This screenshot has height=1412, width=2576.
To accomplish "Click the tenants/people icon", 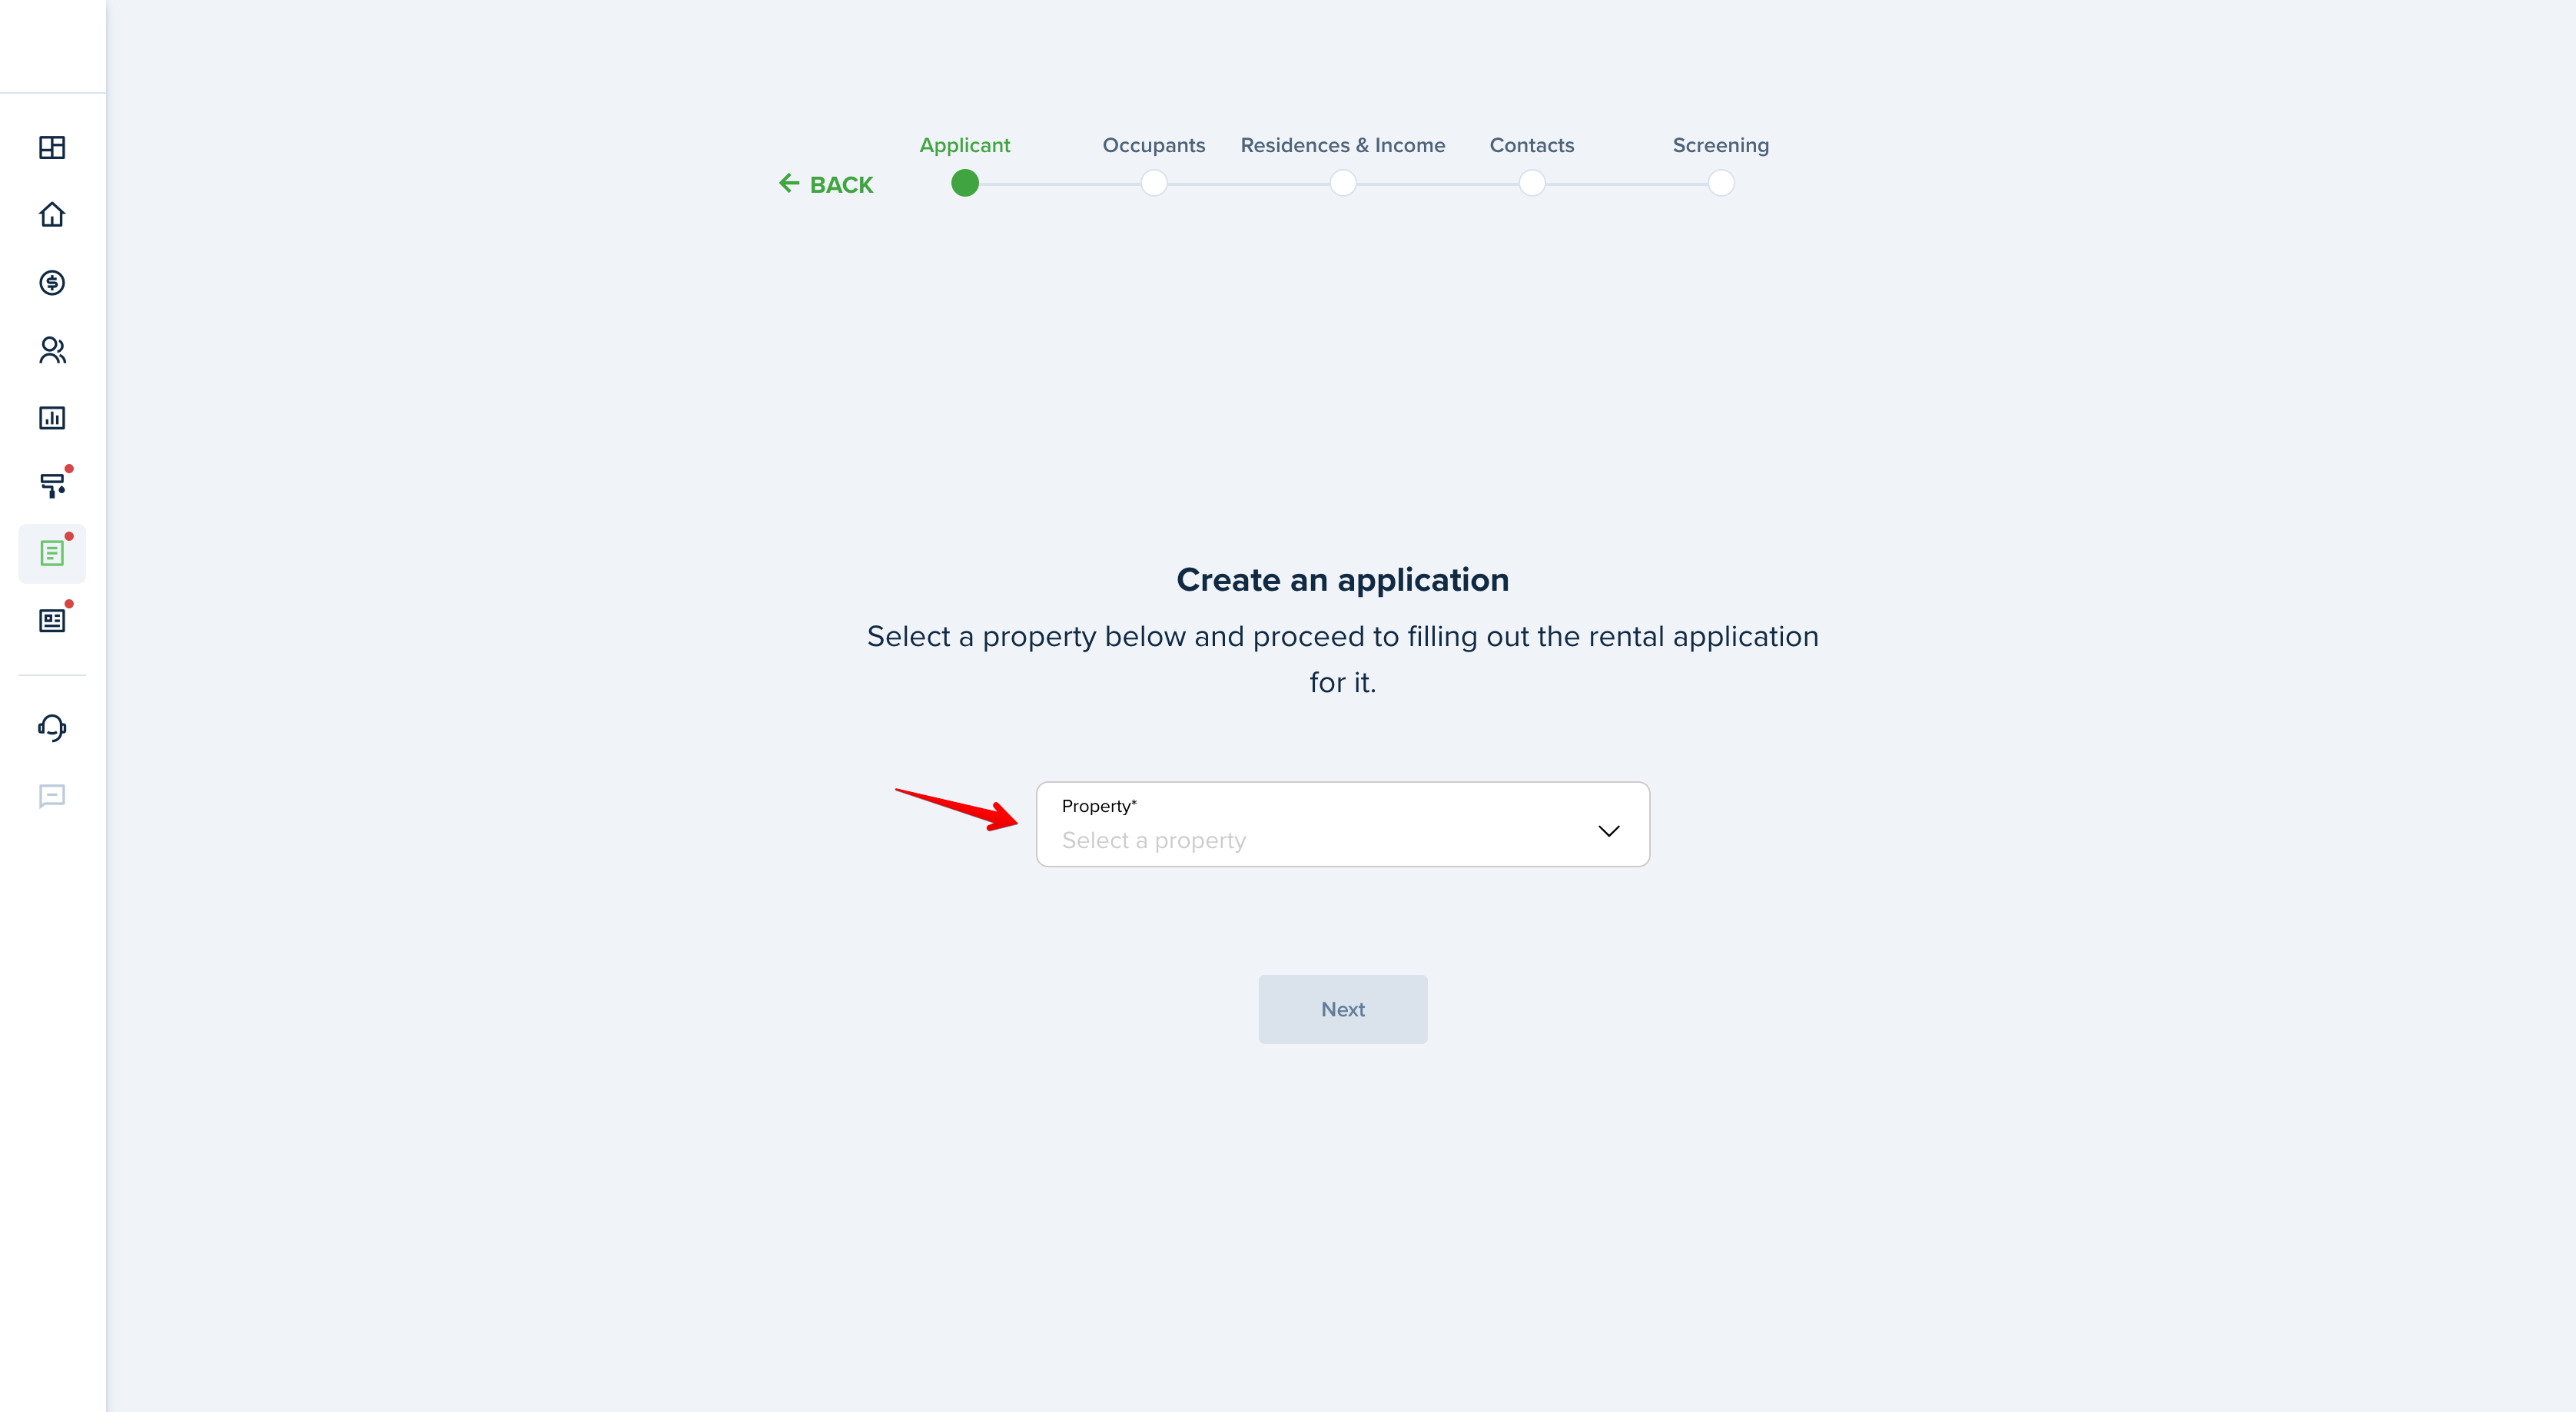I will point(52,350).
